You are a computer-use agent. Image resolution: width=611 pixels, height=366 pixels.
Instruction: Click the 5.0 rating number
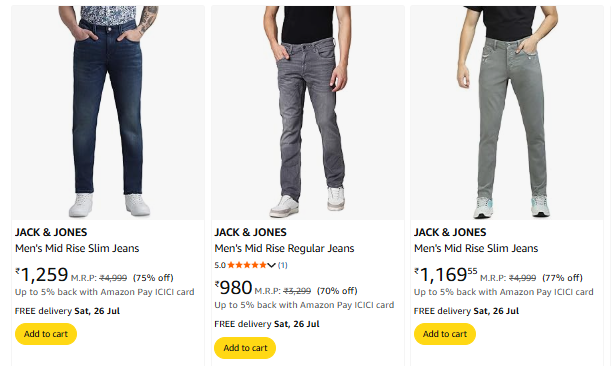220,265
